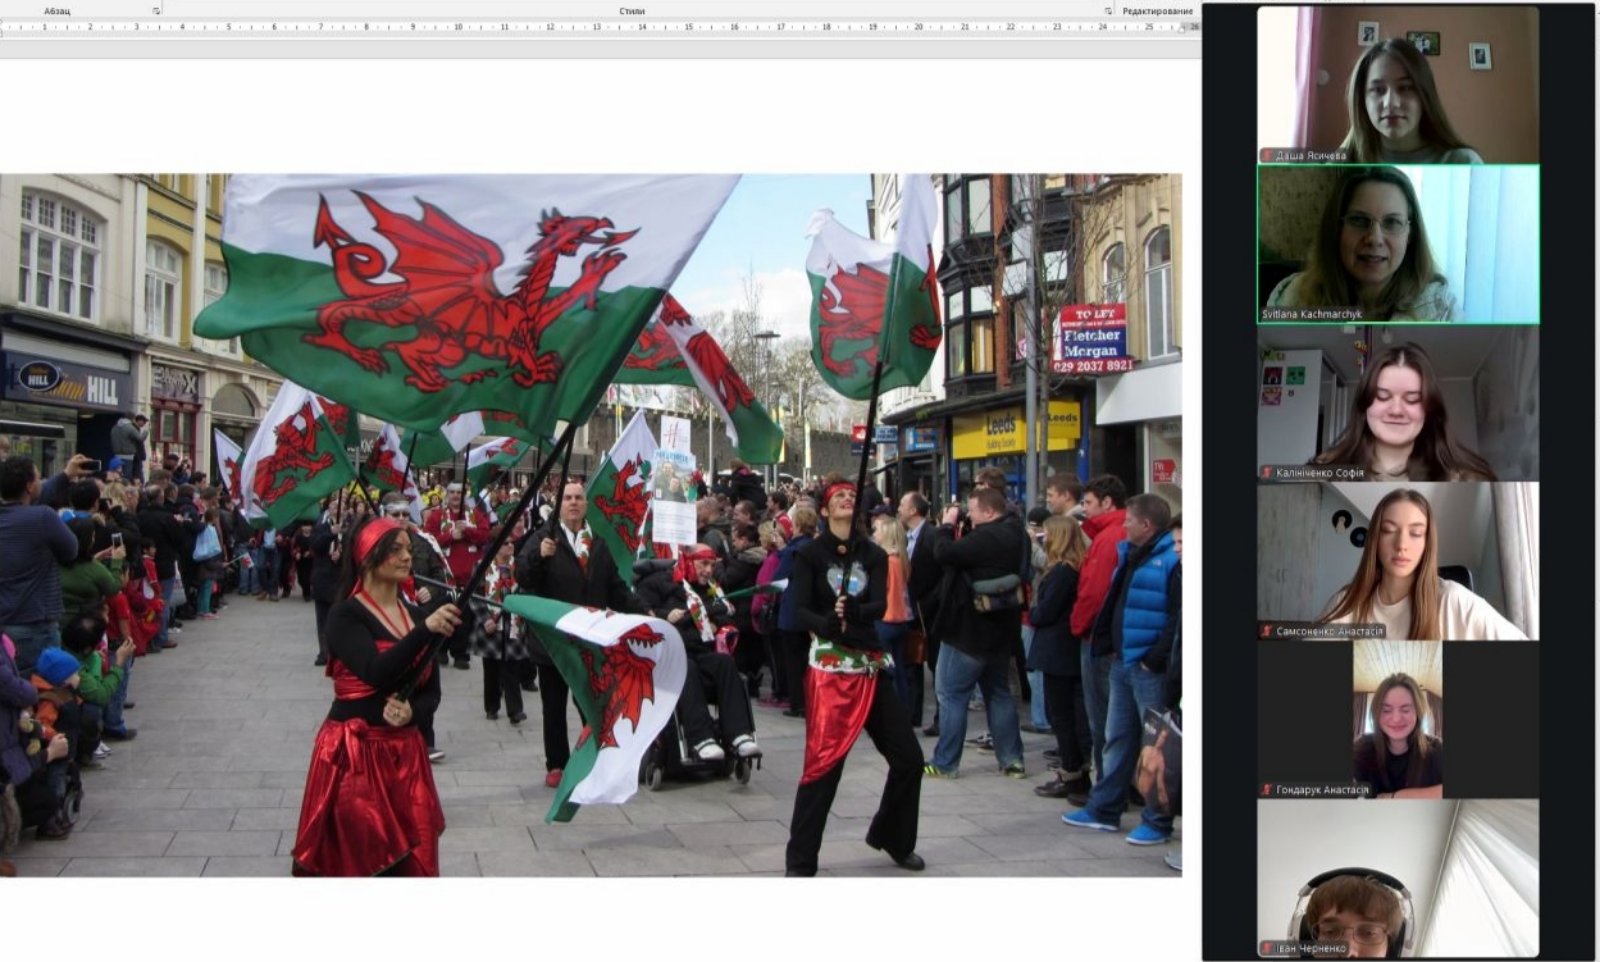Click muted mic icon beside Даша Ясичева
1600x962 pixels.
[x=1267, y=156]
